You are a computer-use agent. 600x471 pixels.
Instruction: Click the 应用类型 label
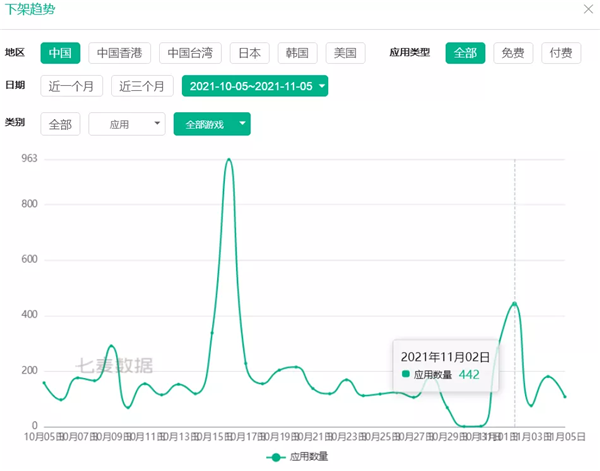410,52
